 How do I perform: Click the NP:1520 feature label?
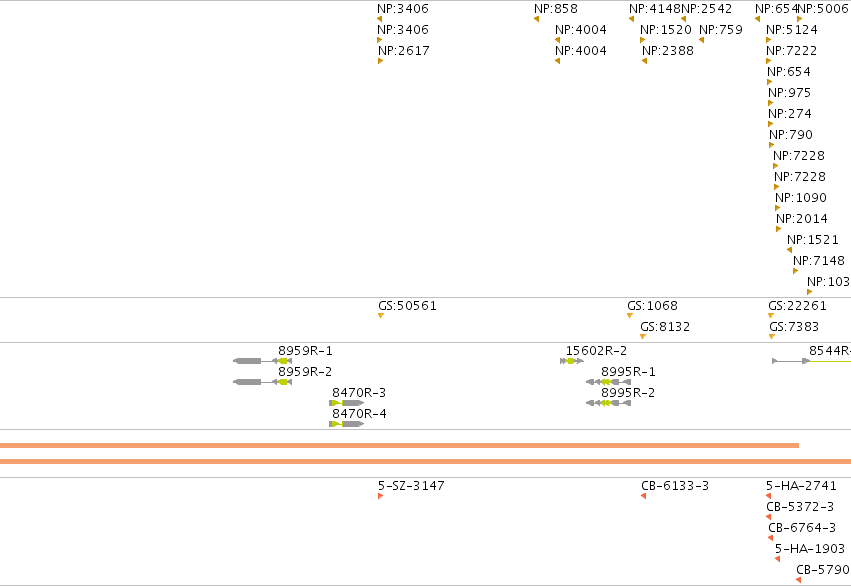[666, 30]
